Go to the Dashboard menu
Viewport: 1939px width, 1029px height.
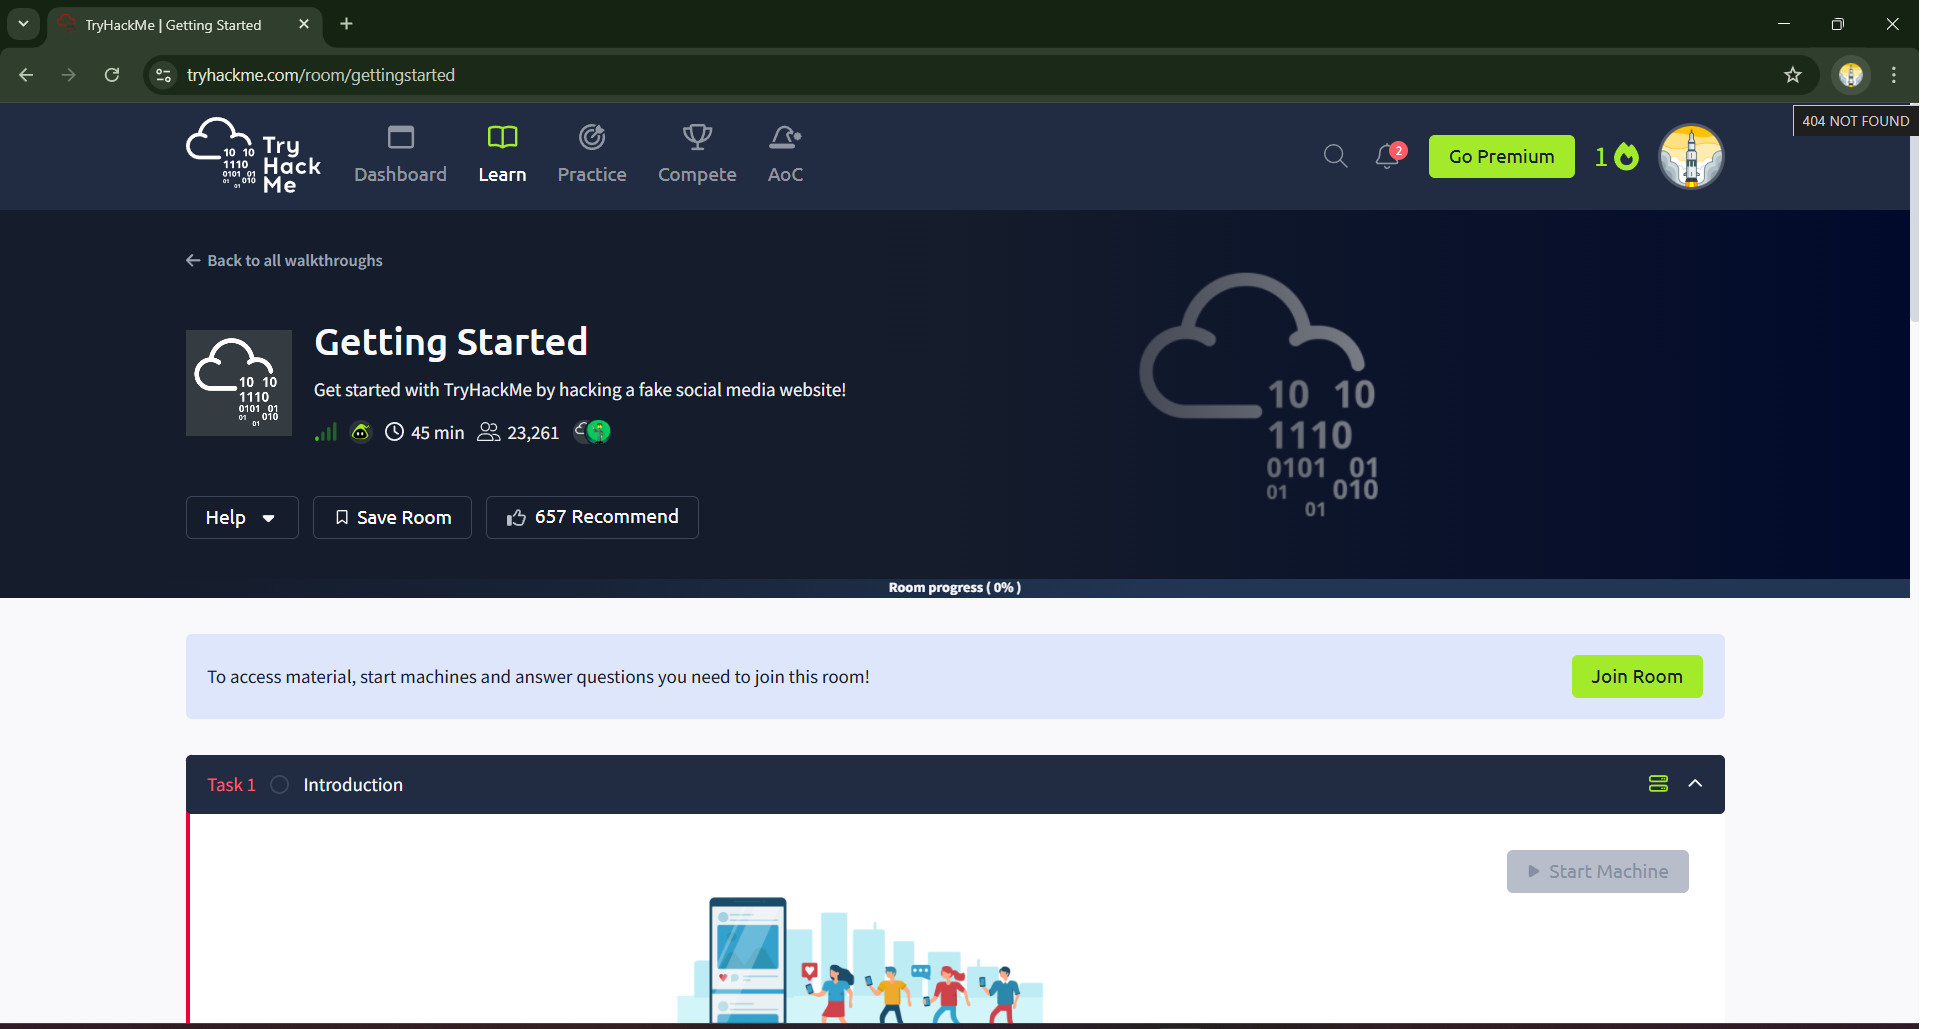click(x=400, y=156)
